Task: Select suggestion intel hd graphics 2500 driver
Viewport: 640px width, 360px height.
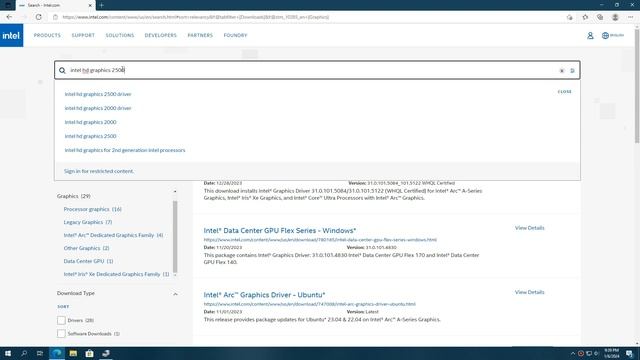Action: tap(98, 94)
